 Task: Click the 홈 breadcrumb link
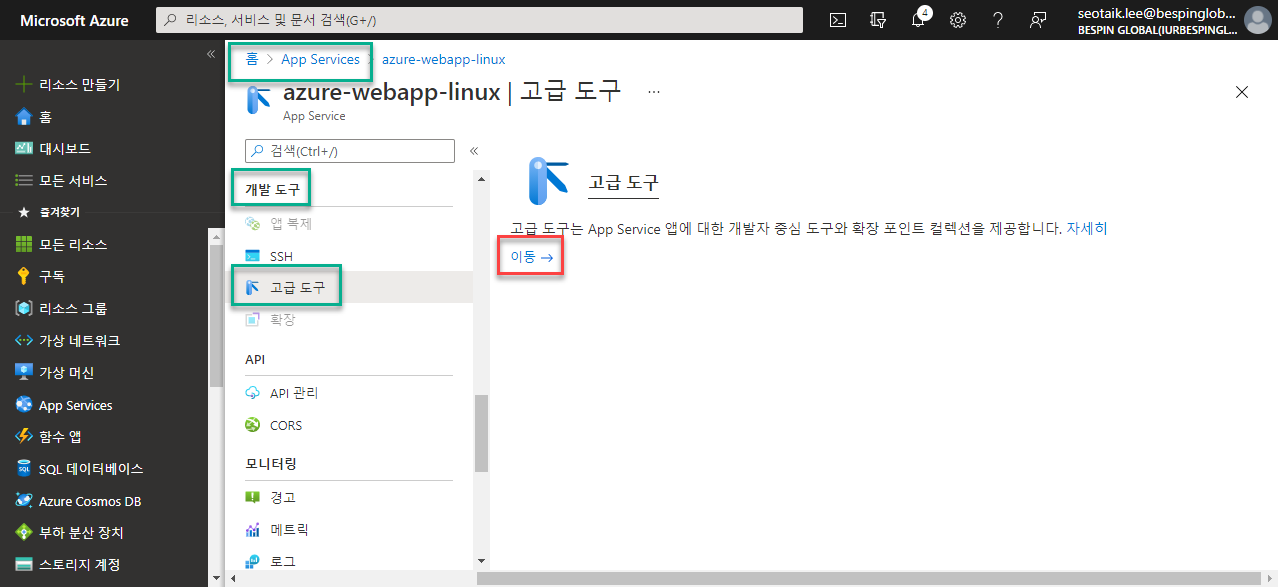253,59
